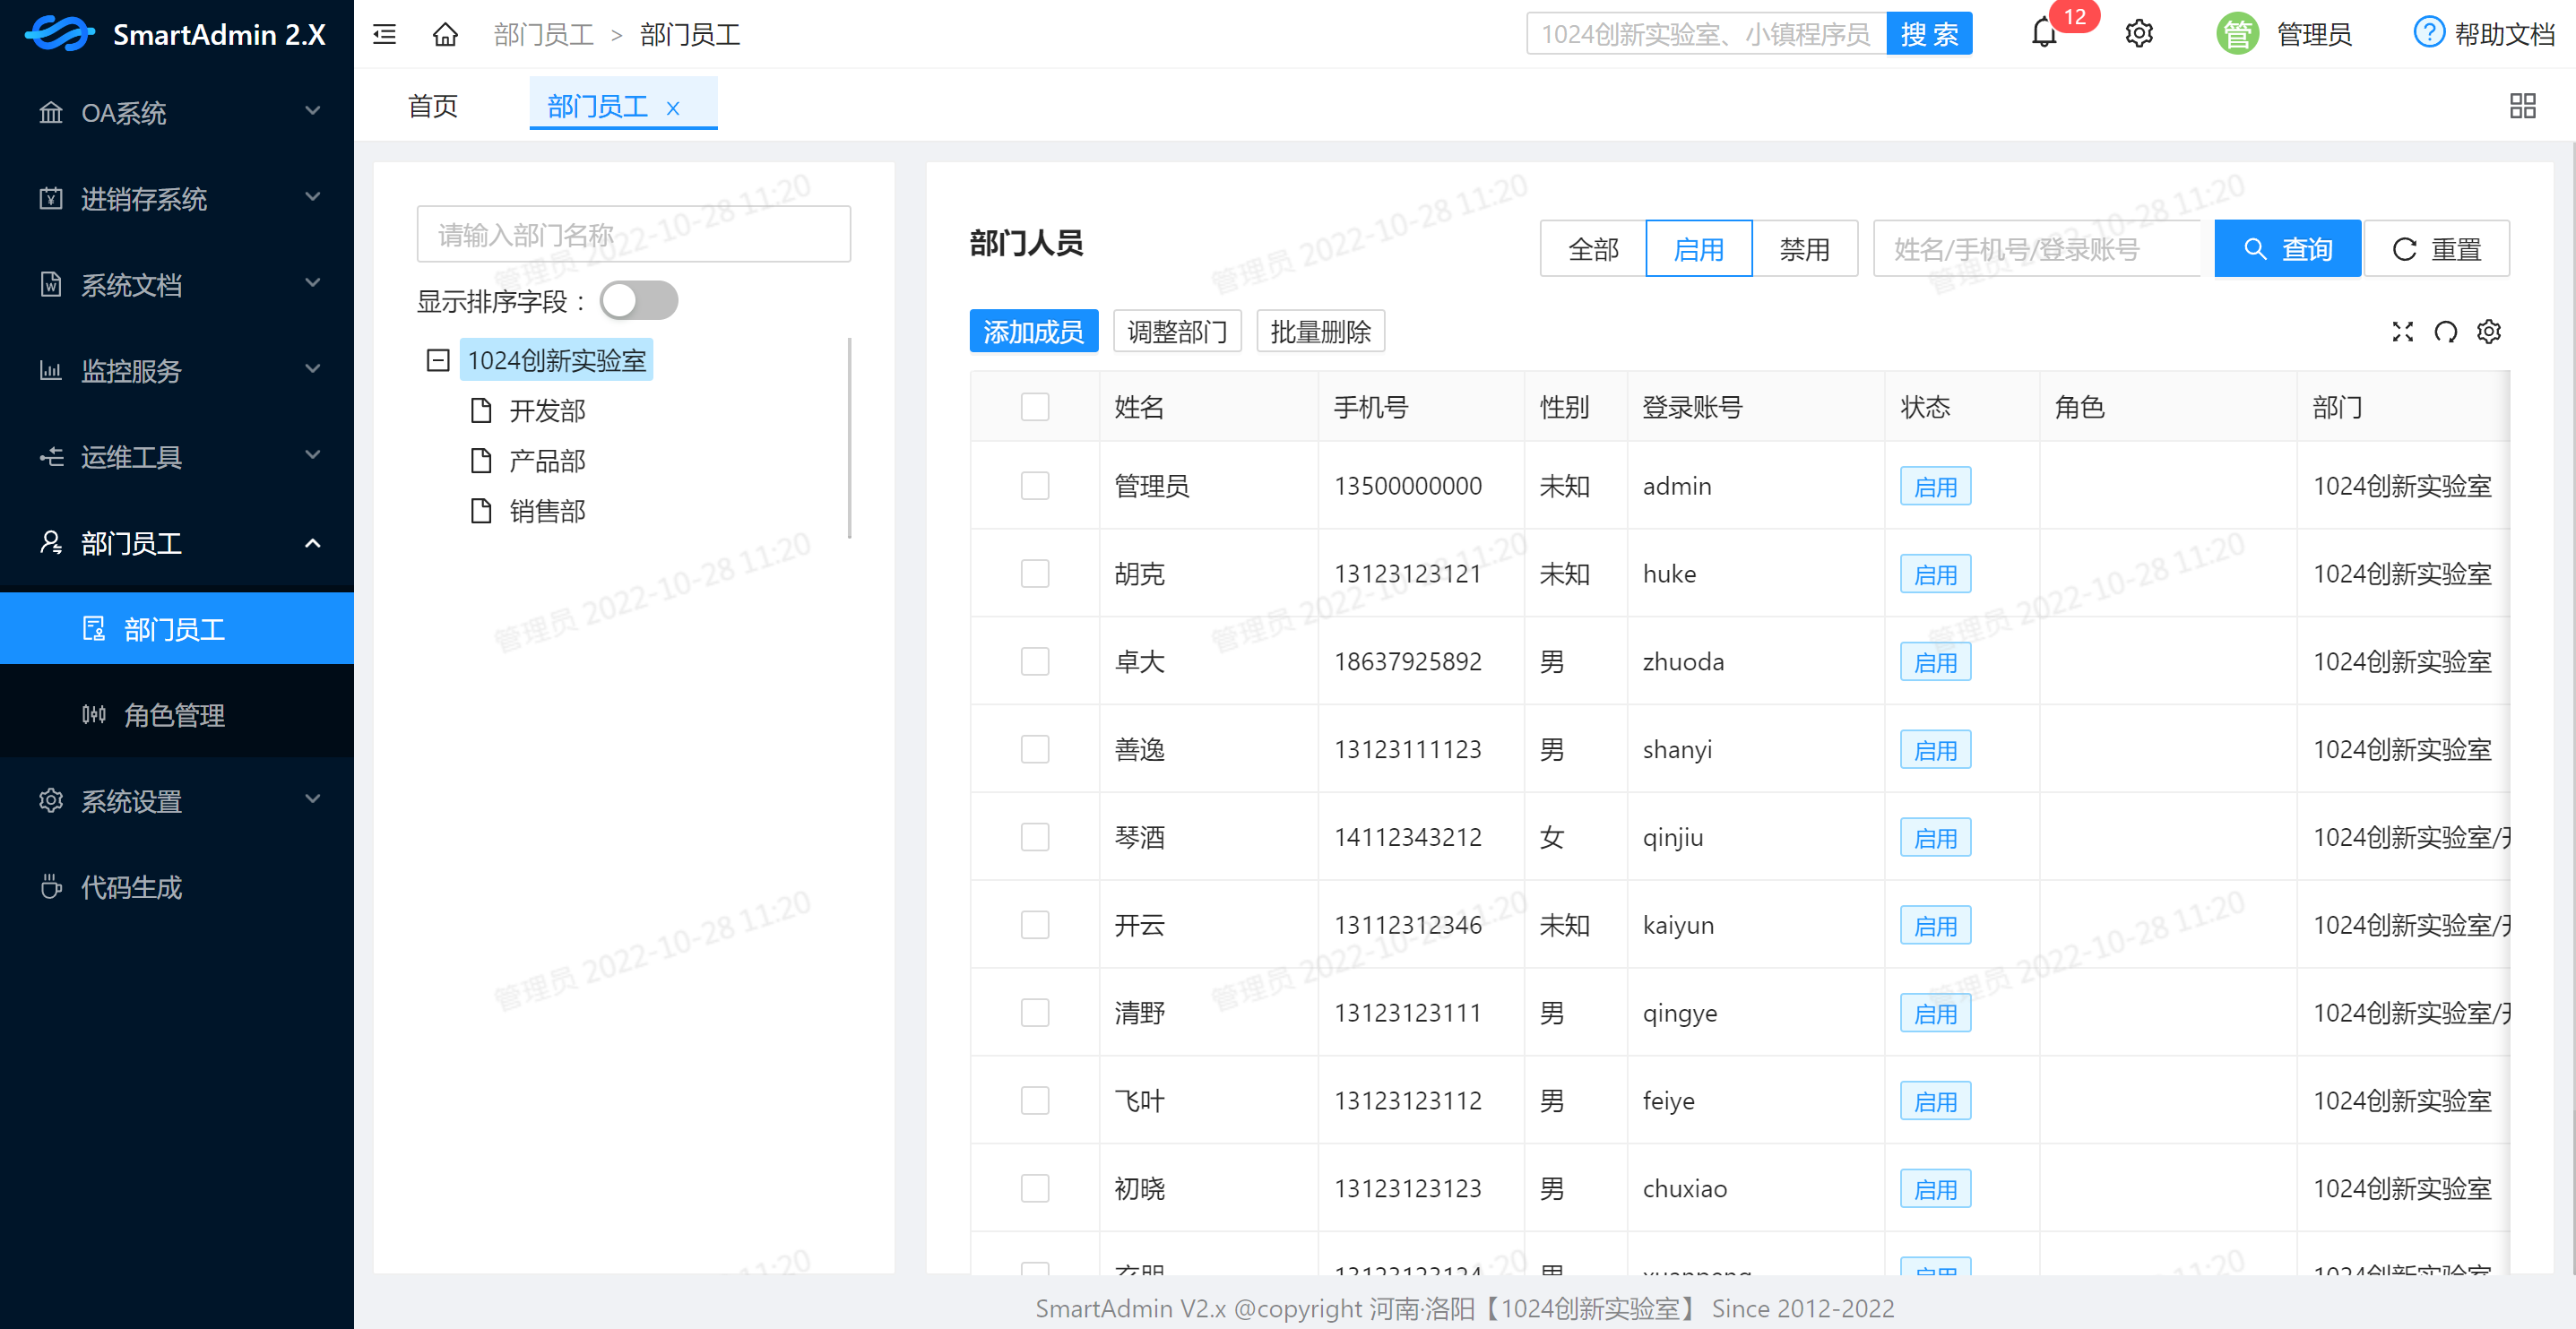Screen dimensions: 2576x1329
Task: Select the 禁用 status filter
Action: (x=1804, y=249)
